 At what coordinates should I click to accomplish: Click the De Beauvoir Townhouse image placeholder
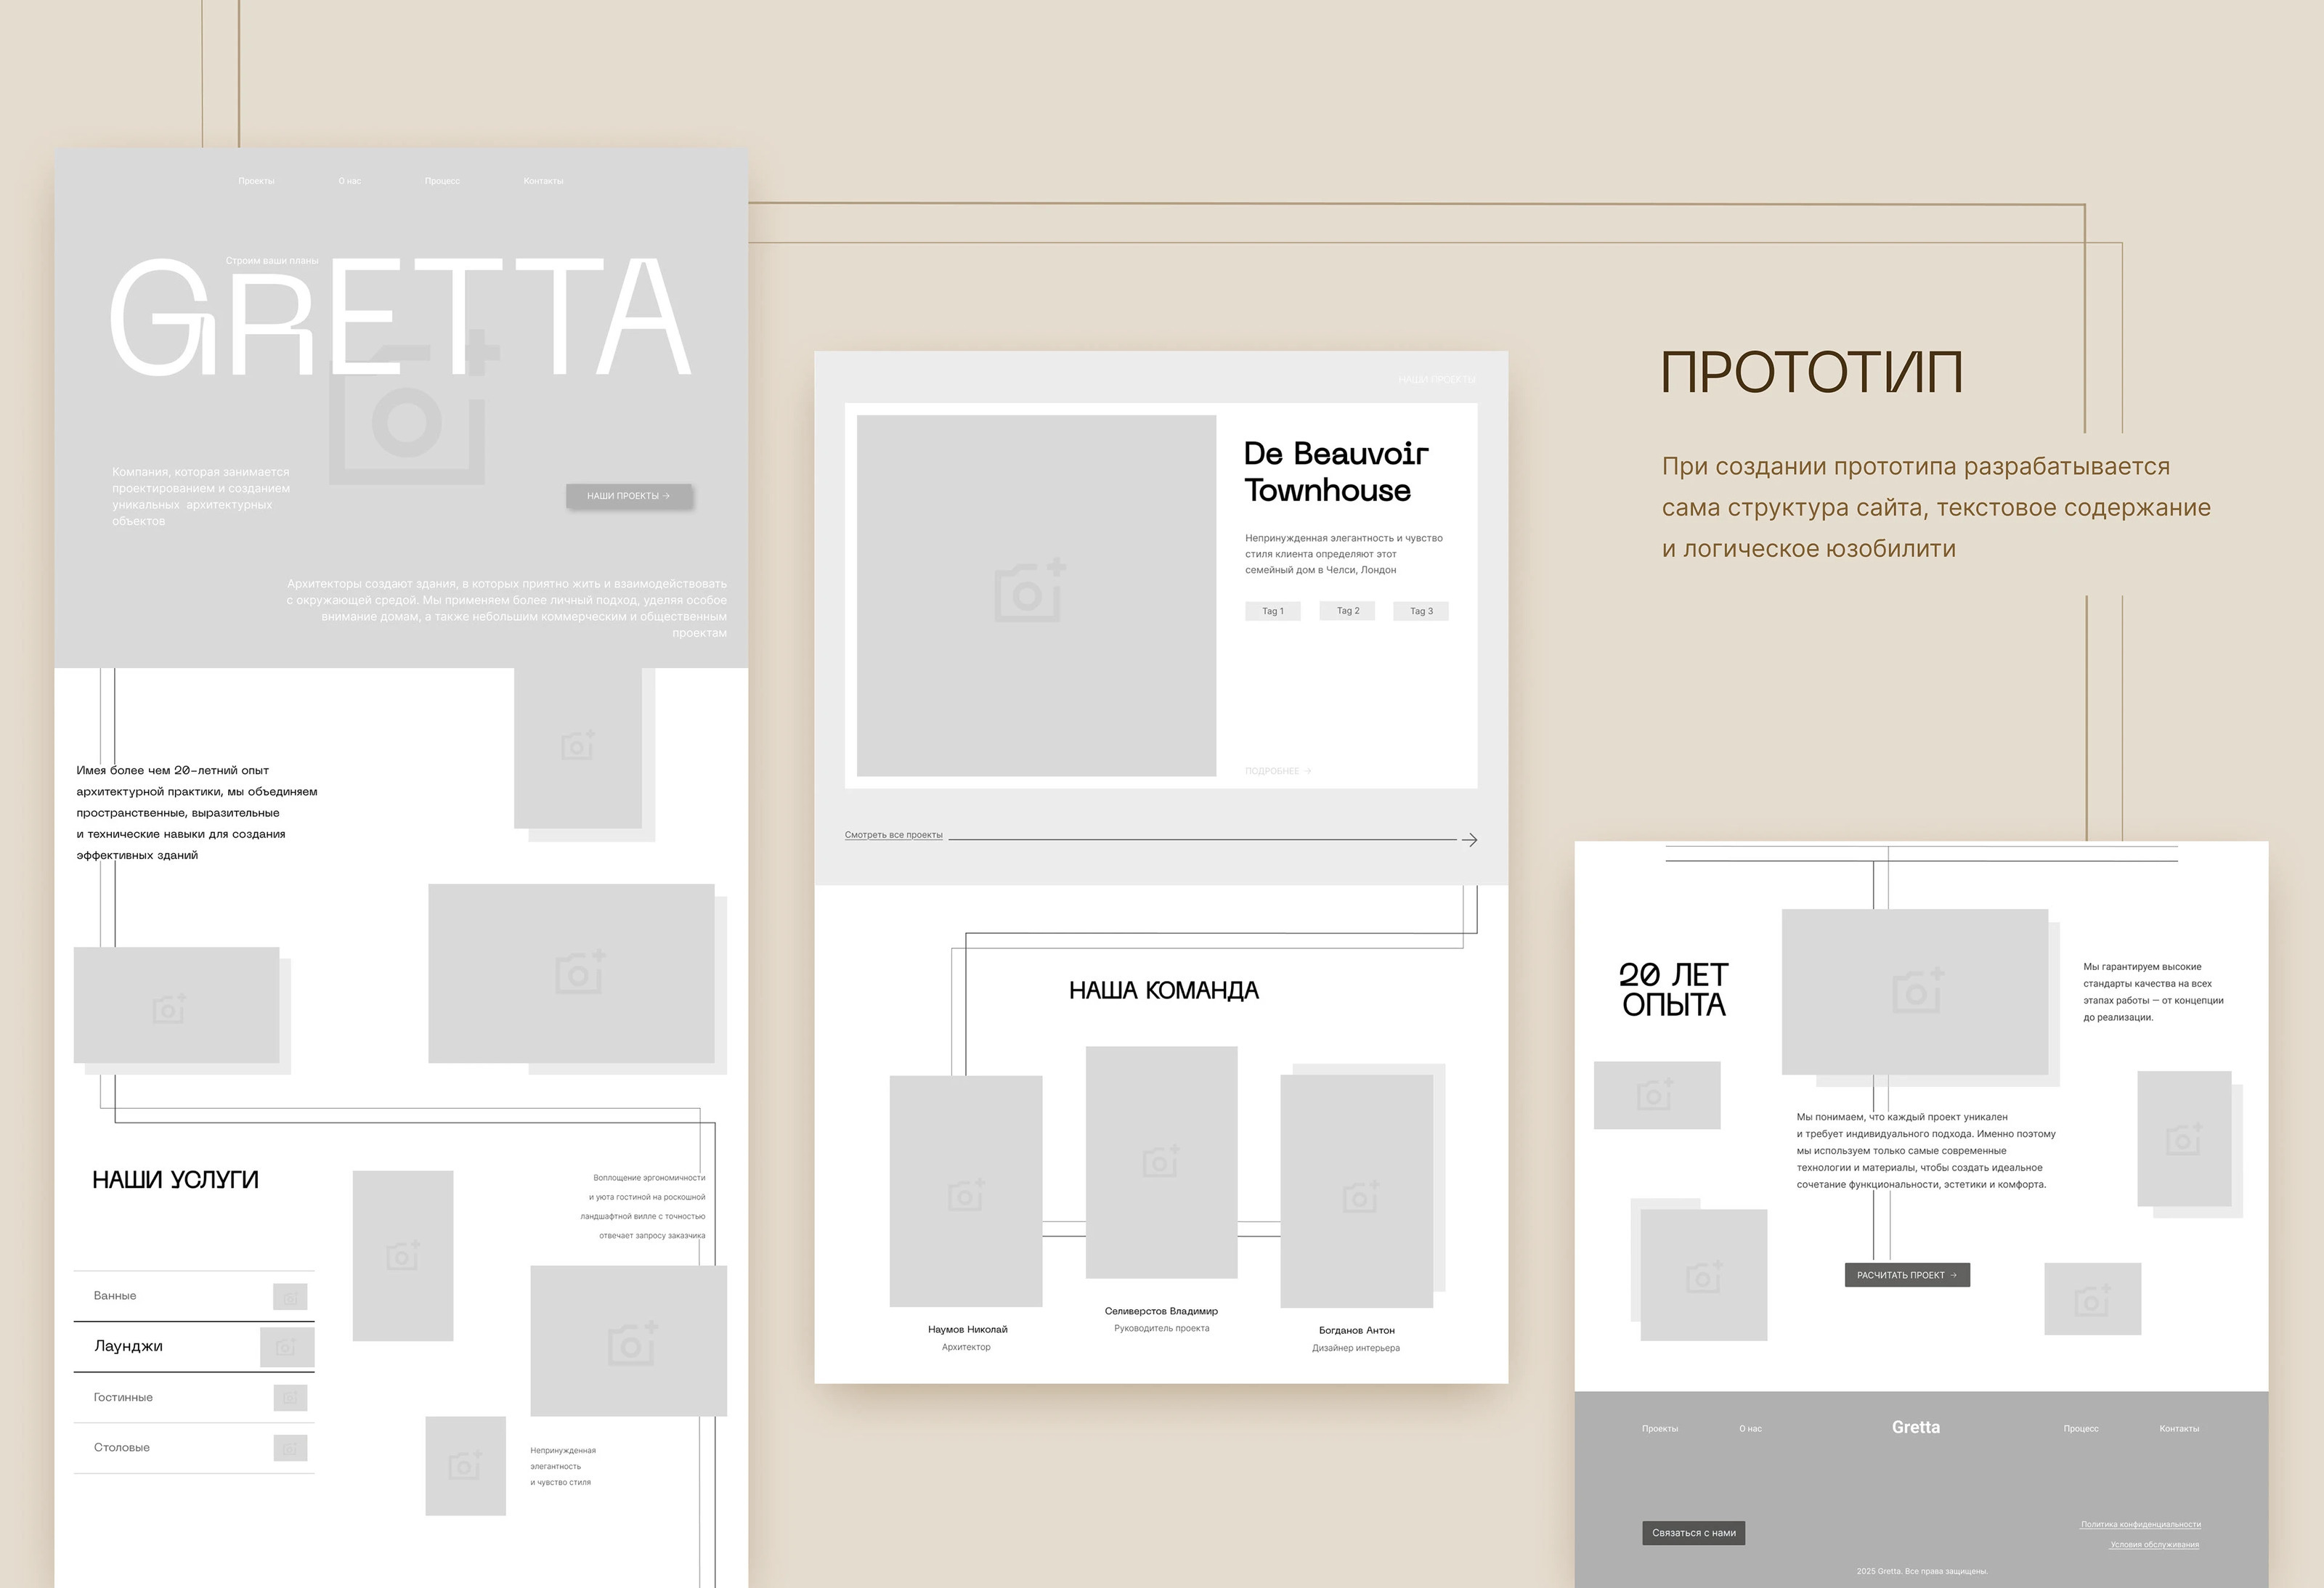tap(1036, 595)
